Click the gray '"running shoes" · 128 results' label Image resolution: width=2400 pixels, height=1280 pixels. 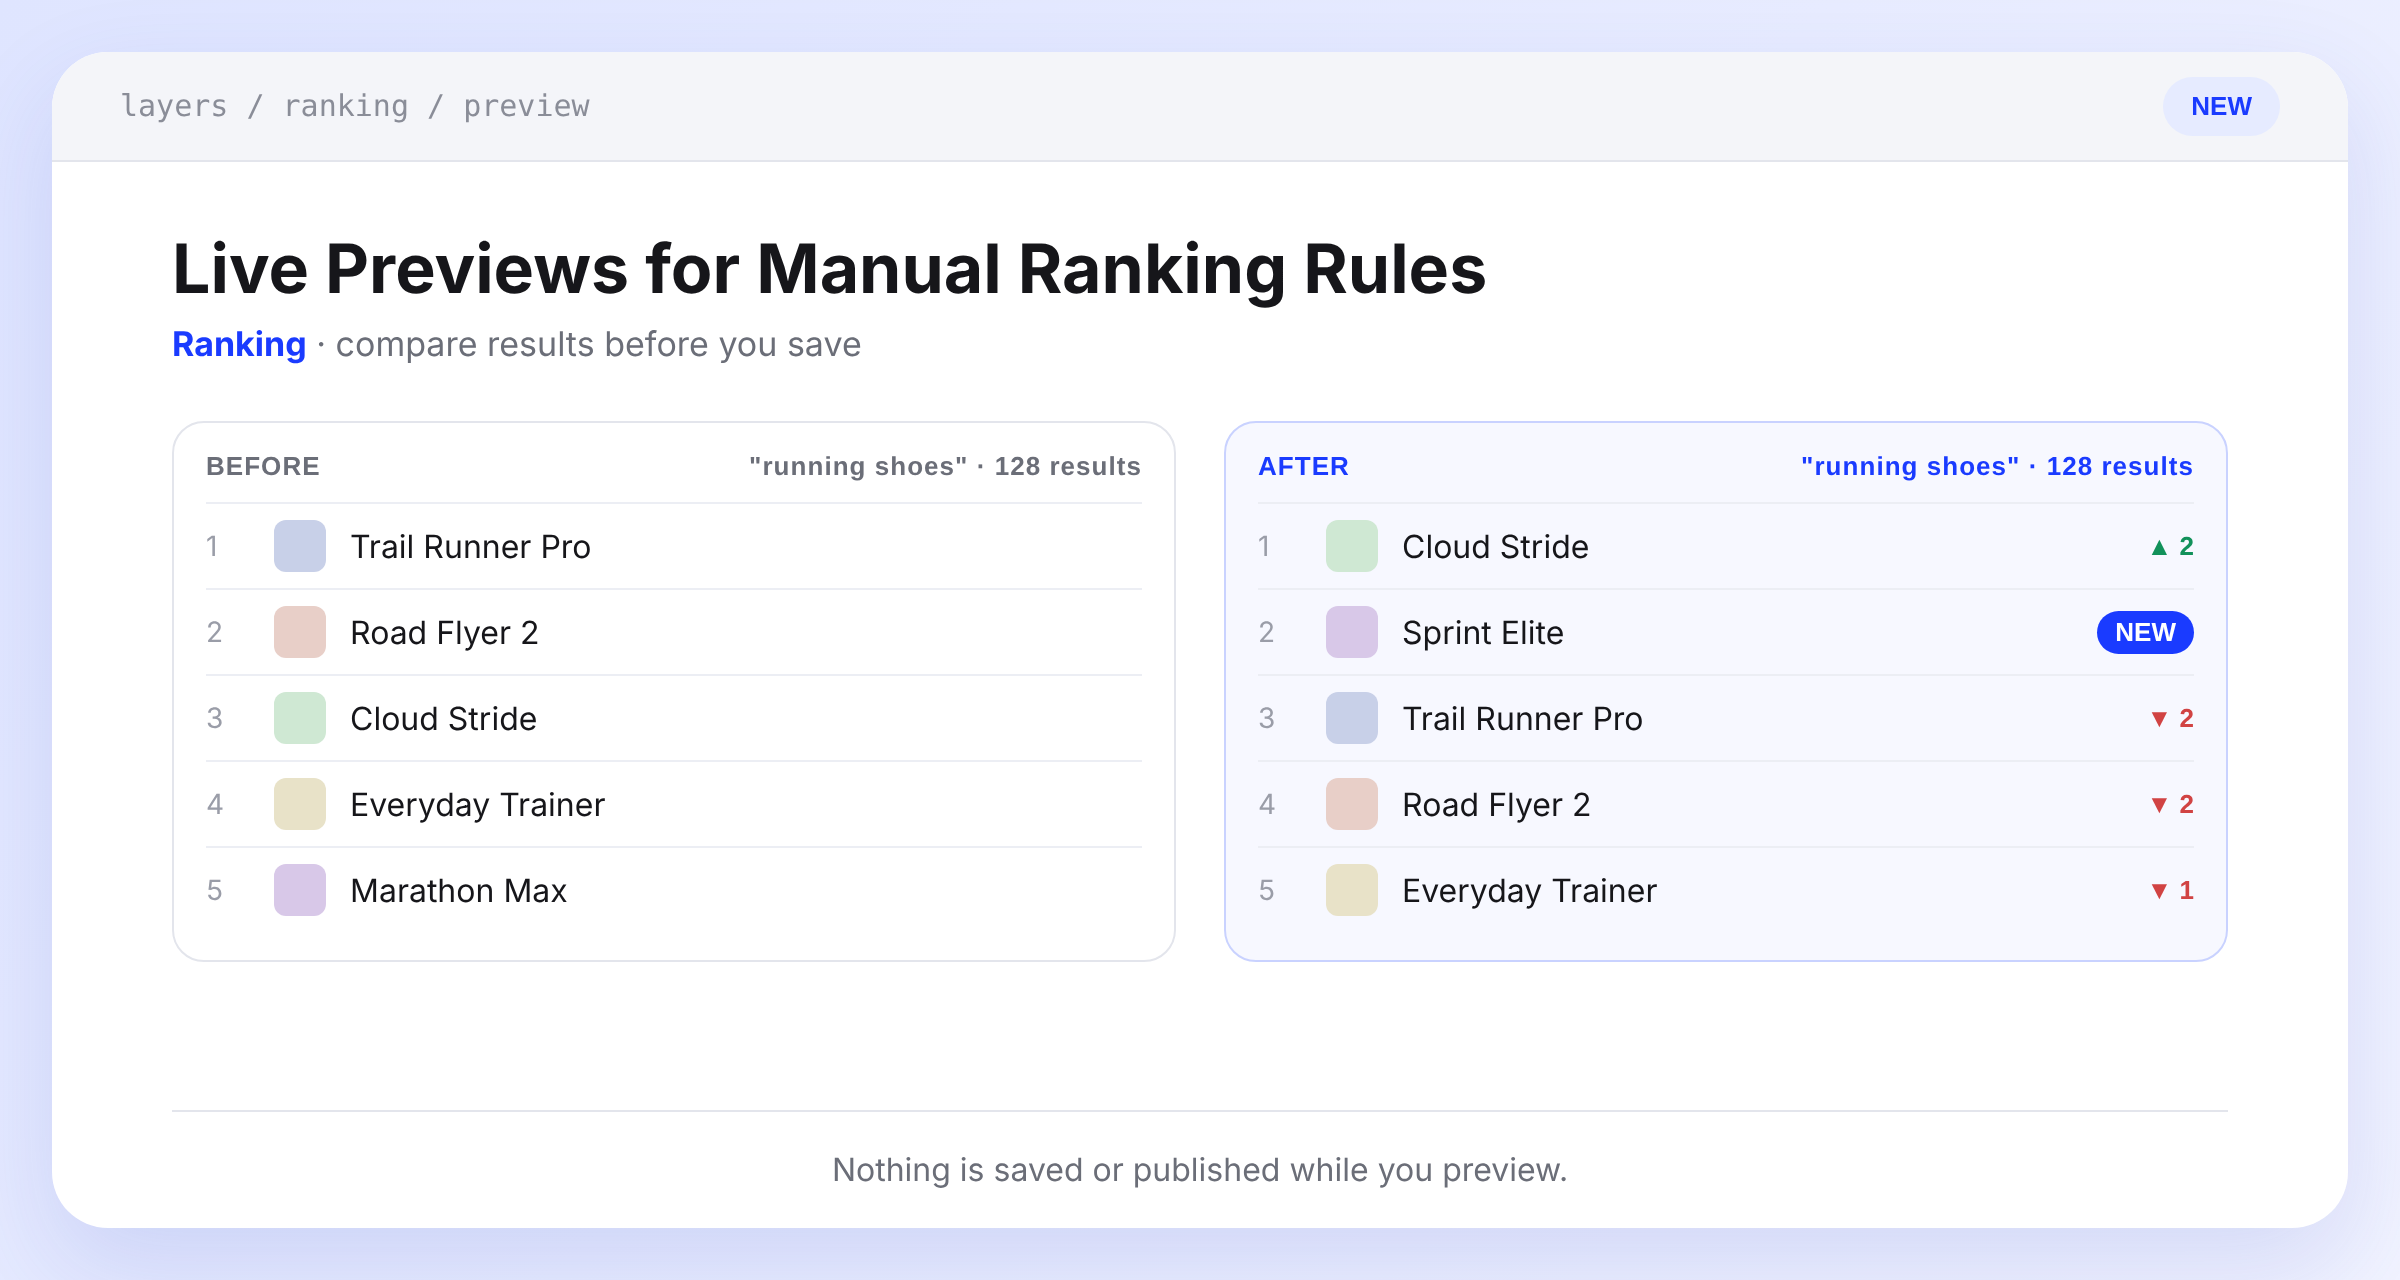coord(945,466)
